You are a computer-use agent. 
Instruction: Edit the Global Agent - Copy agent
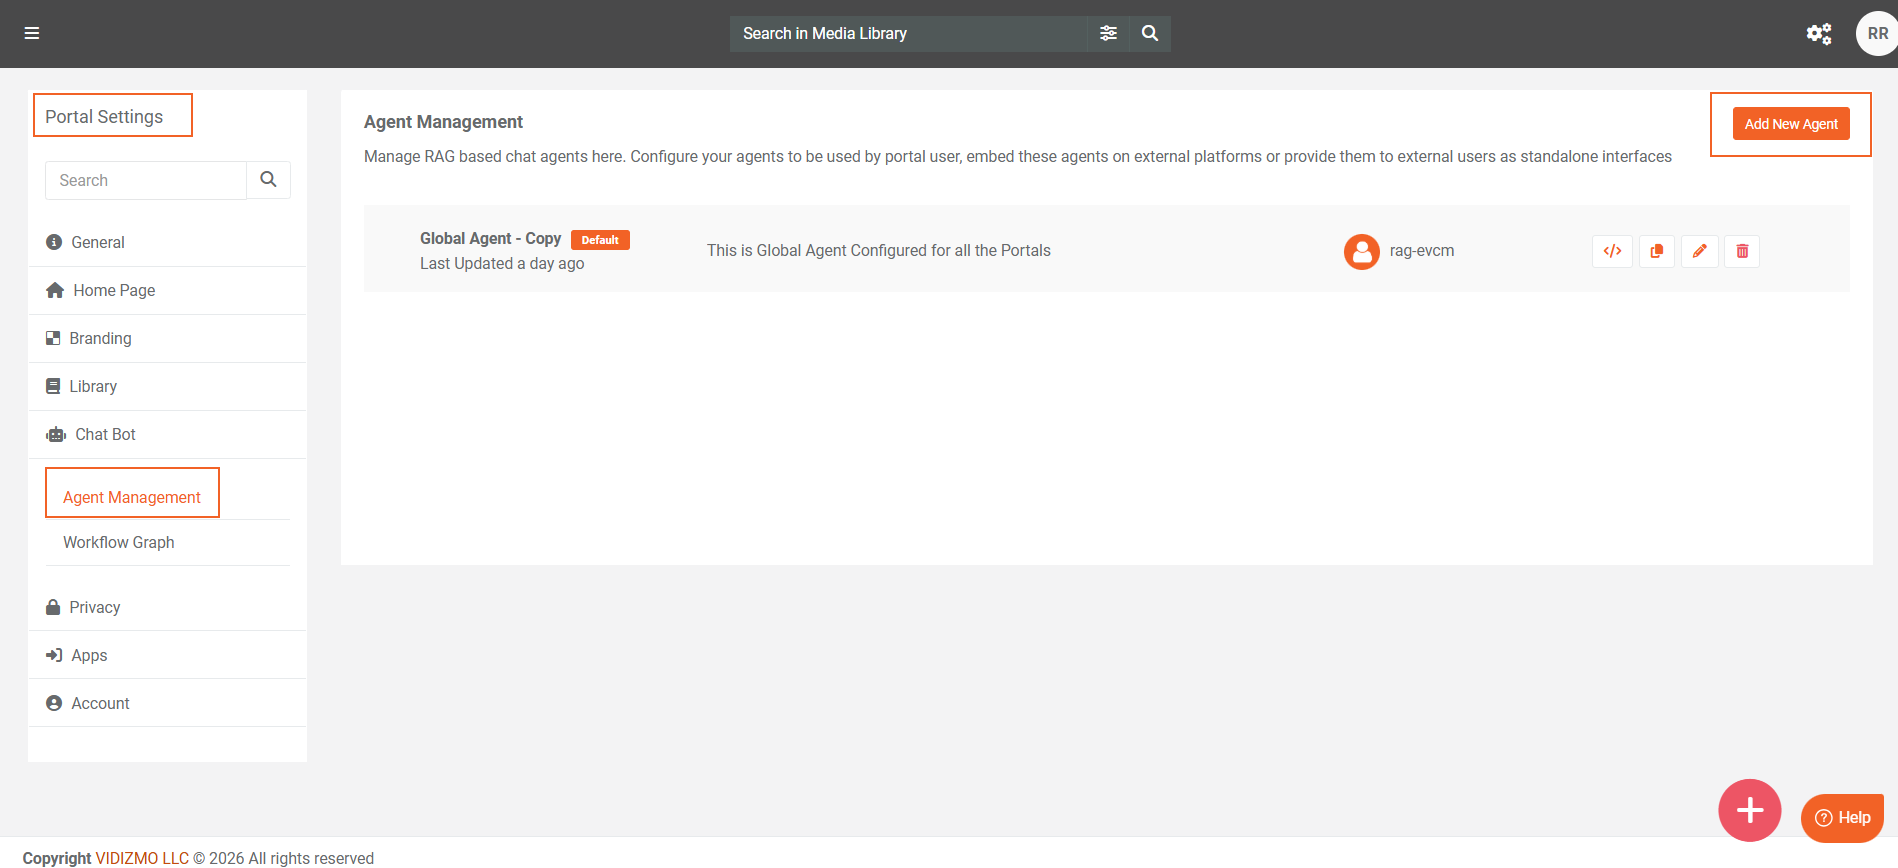pyautogui.click(x=1699, y=251)
